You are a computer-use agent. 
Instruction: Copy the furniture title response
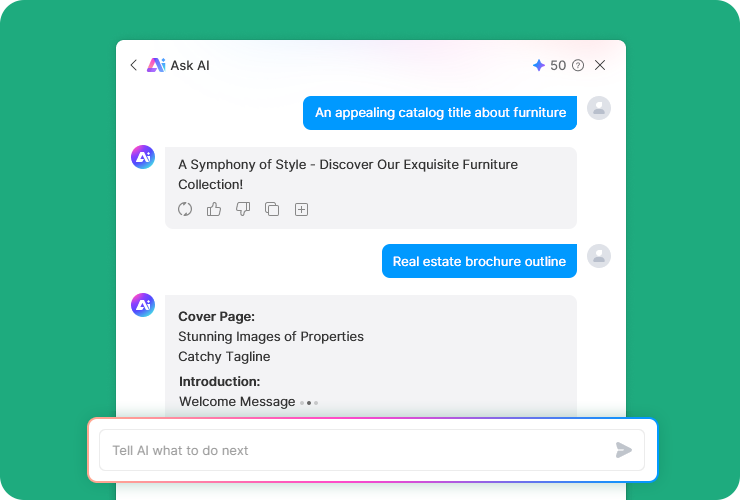[x=272, y=209]
